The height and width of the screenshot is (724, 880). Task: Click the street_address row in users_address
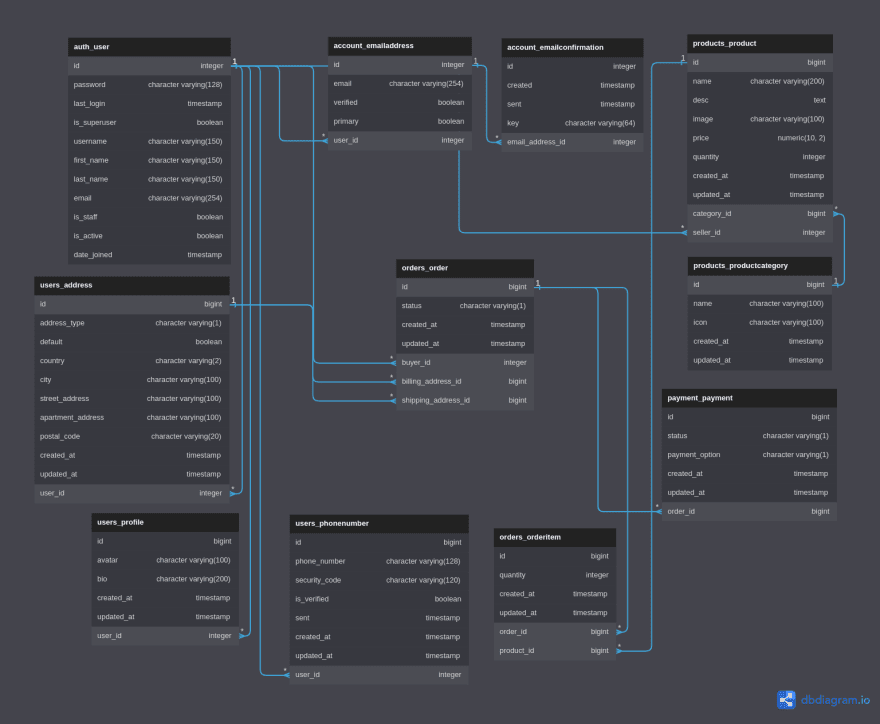point(132,399)
